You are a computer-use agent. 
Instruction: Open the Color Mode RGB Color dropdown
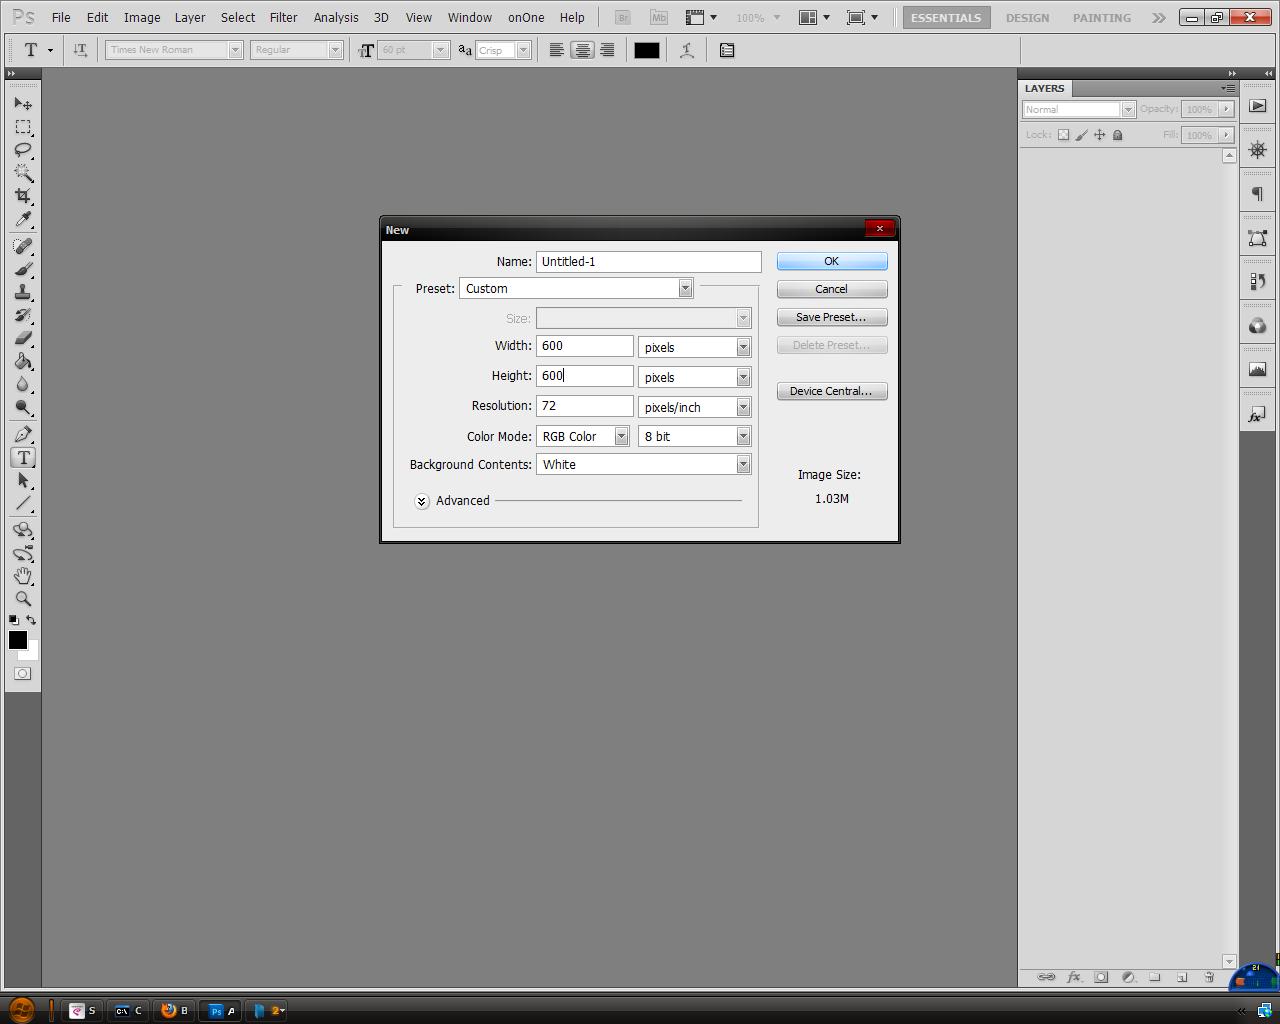583,436
